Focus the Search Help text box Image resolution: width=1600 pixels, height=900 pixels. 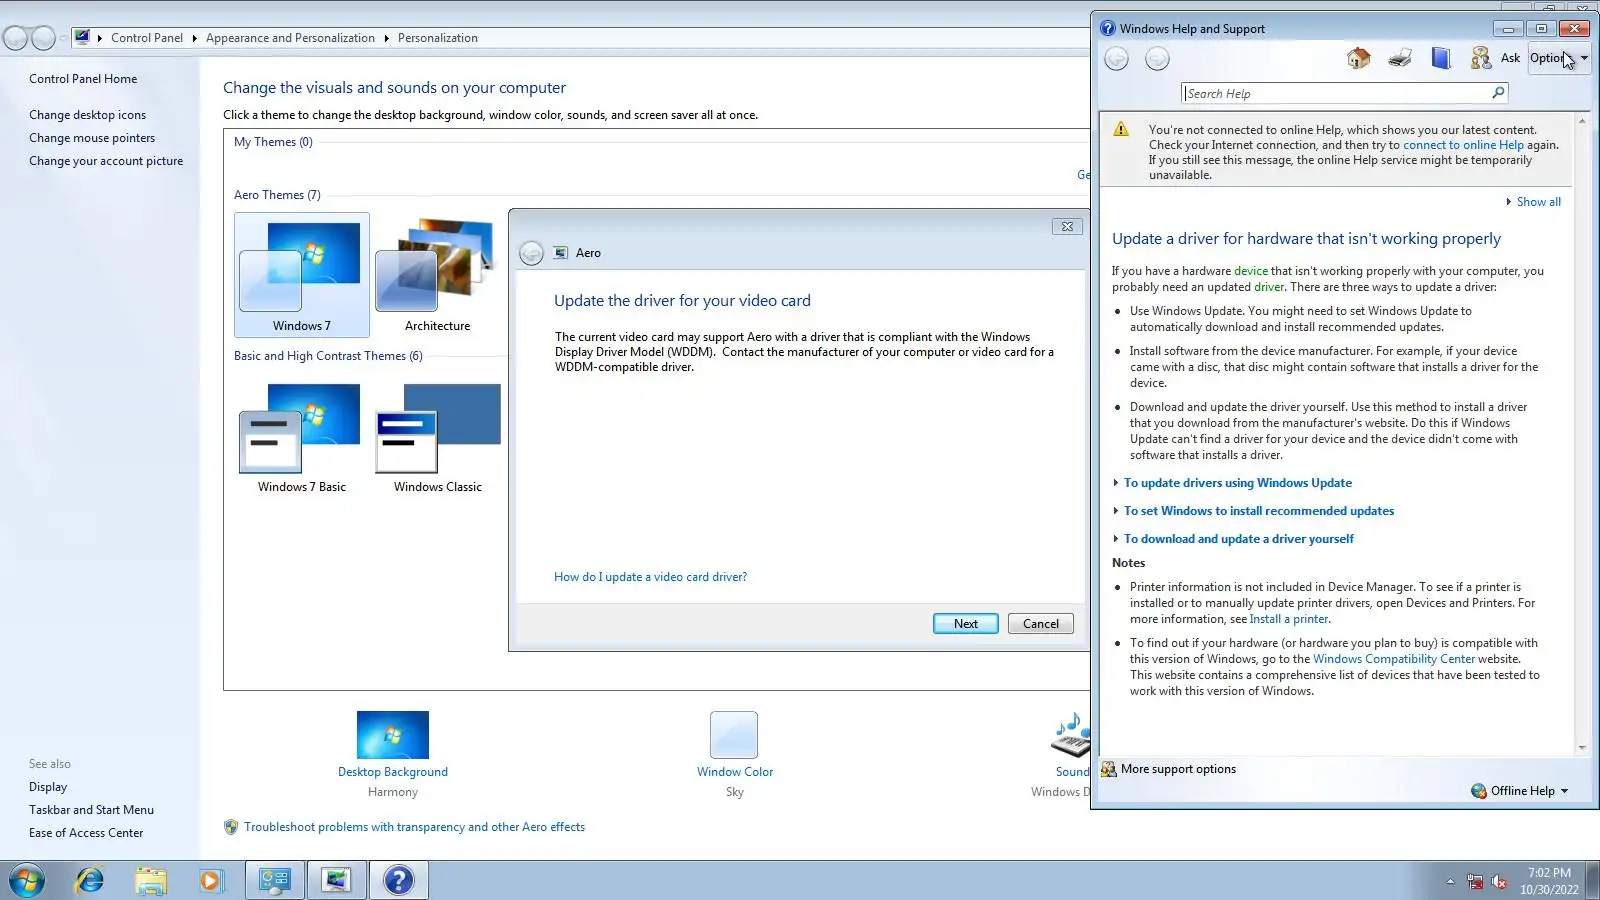point(1336,93)
